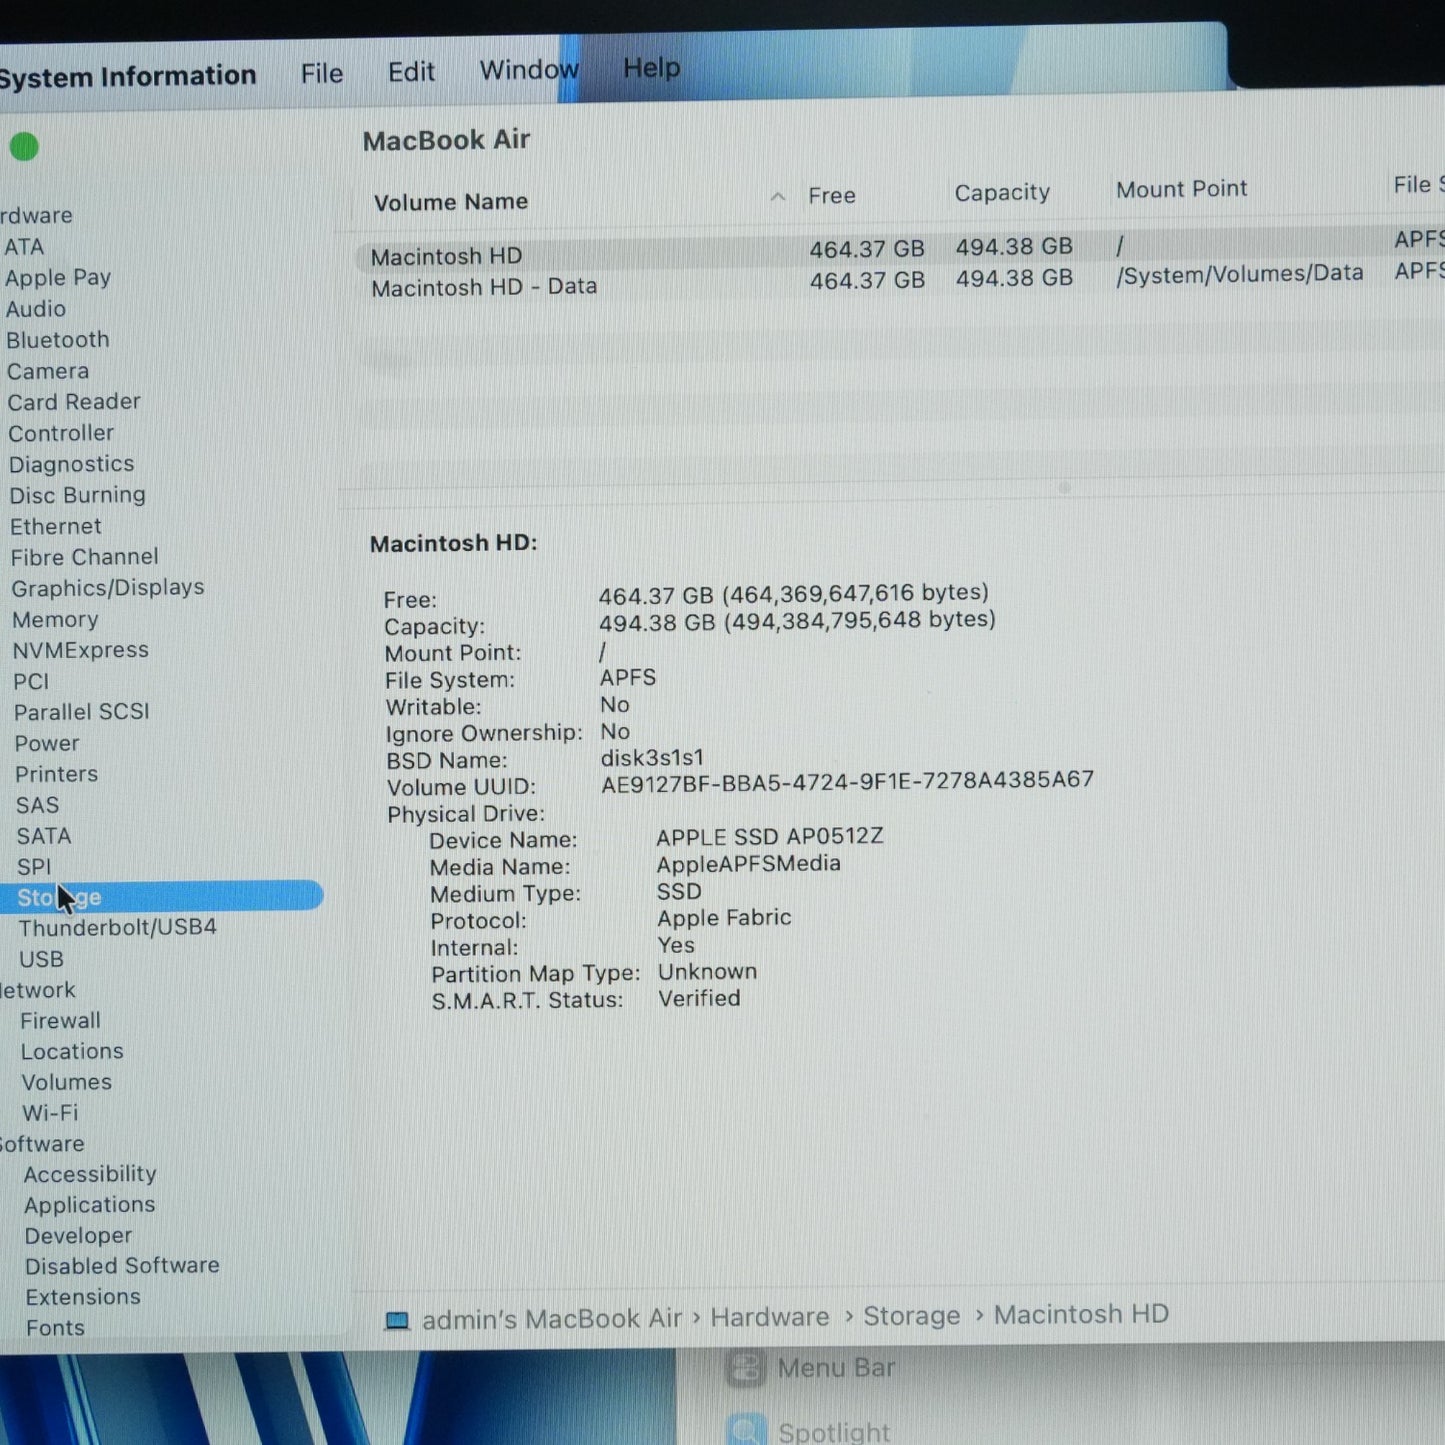This screenshot has height=1445, width=1445.
Task: Open Disc Burning in the sidebar
Action: [78, 495]
